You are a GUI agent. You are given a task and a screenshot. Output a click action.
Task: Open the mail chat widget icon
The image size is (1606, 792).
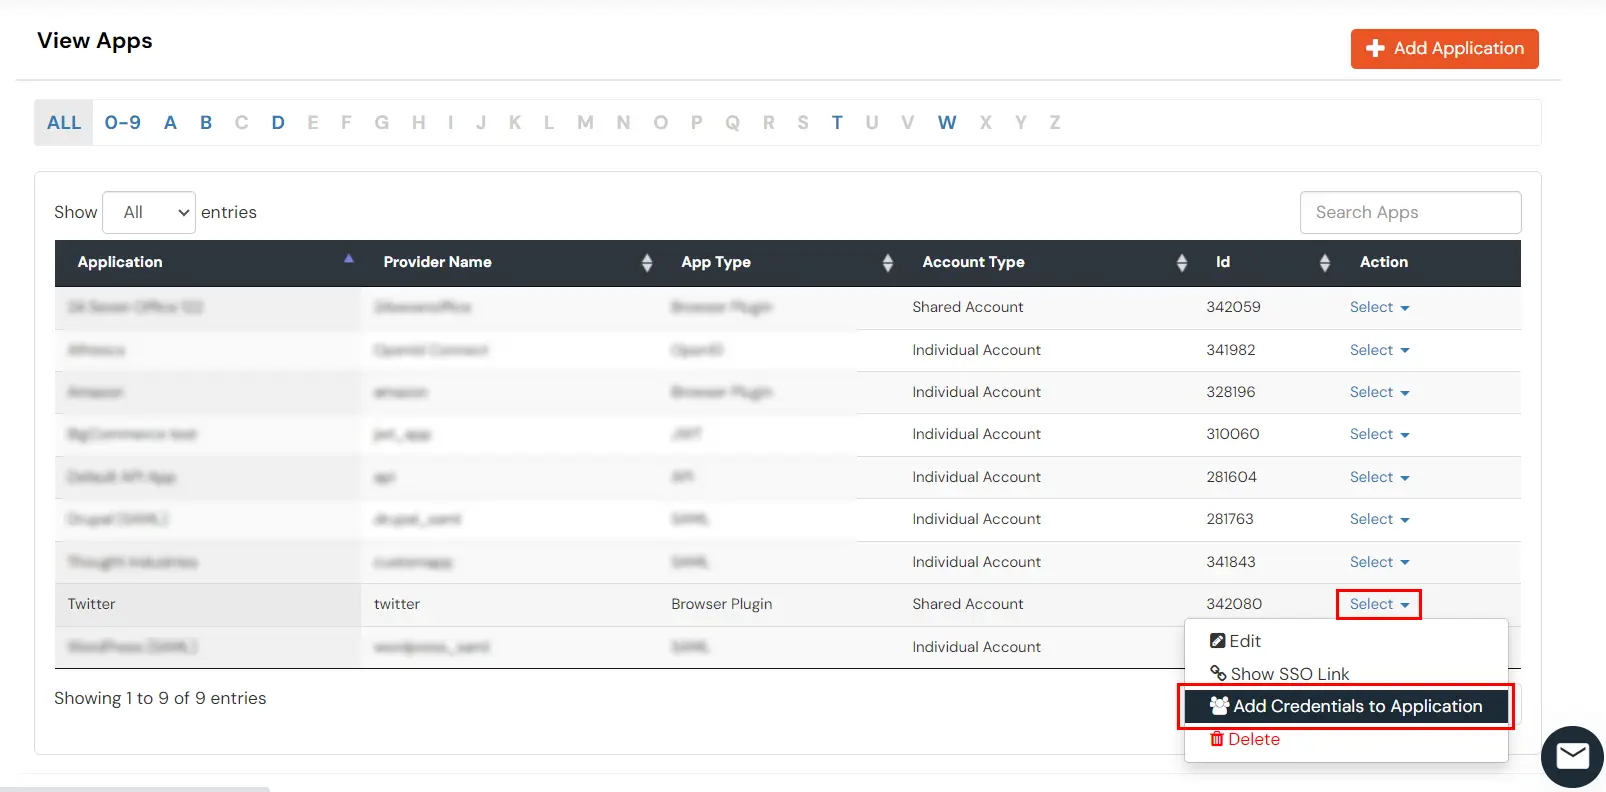pos(1572,756)
